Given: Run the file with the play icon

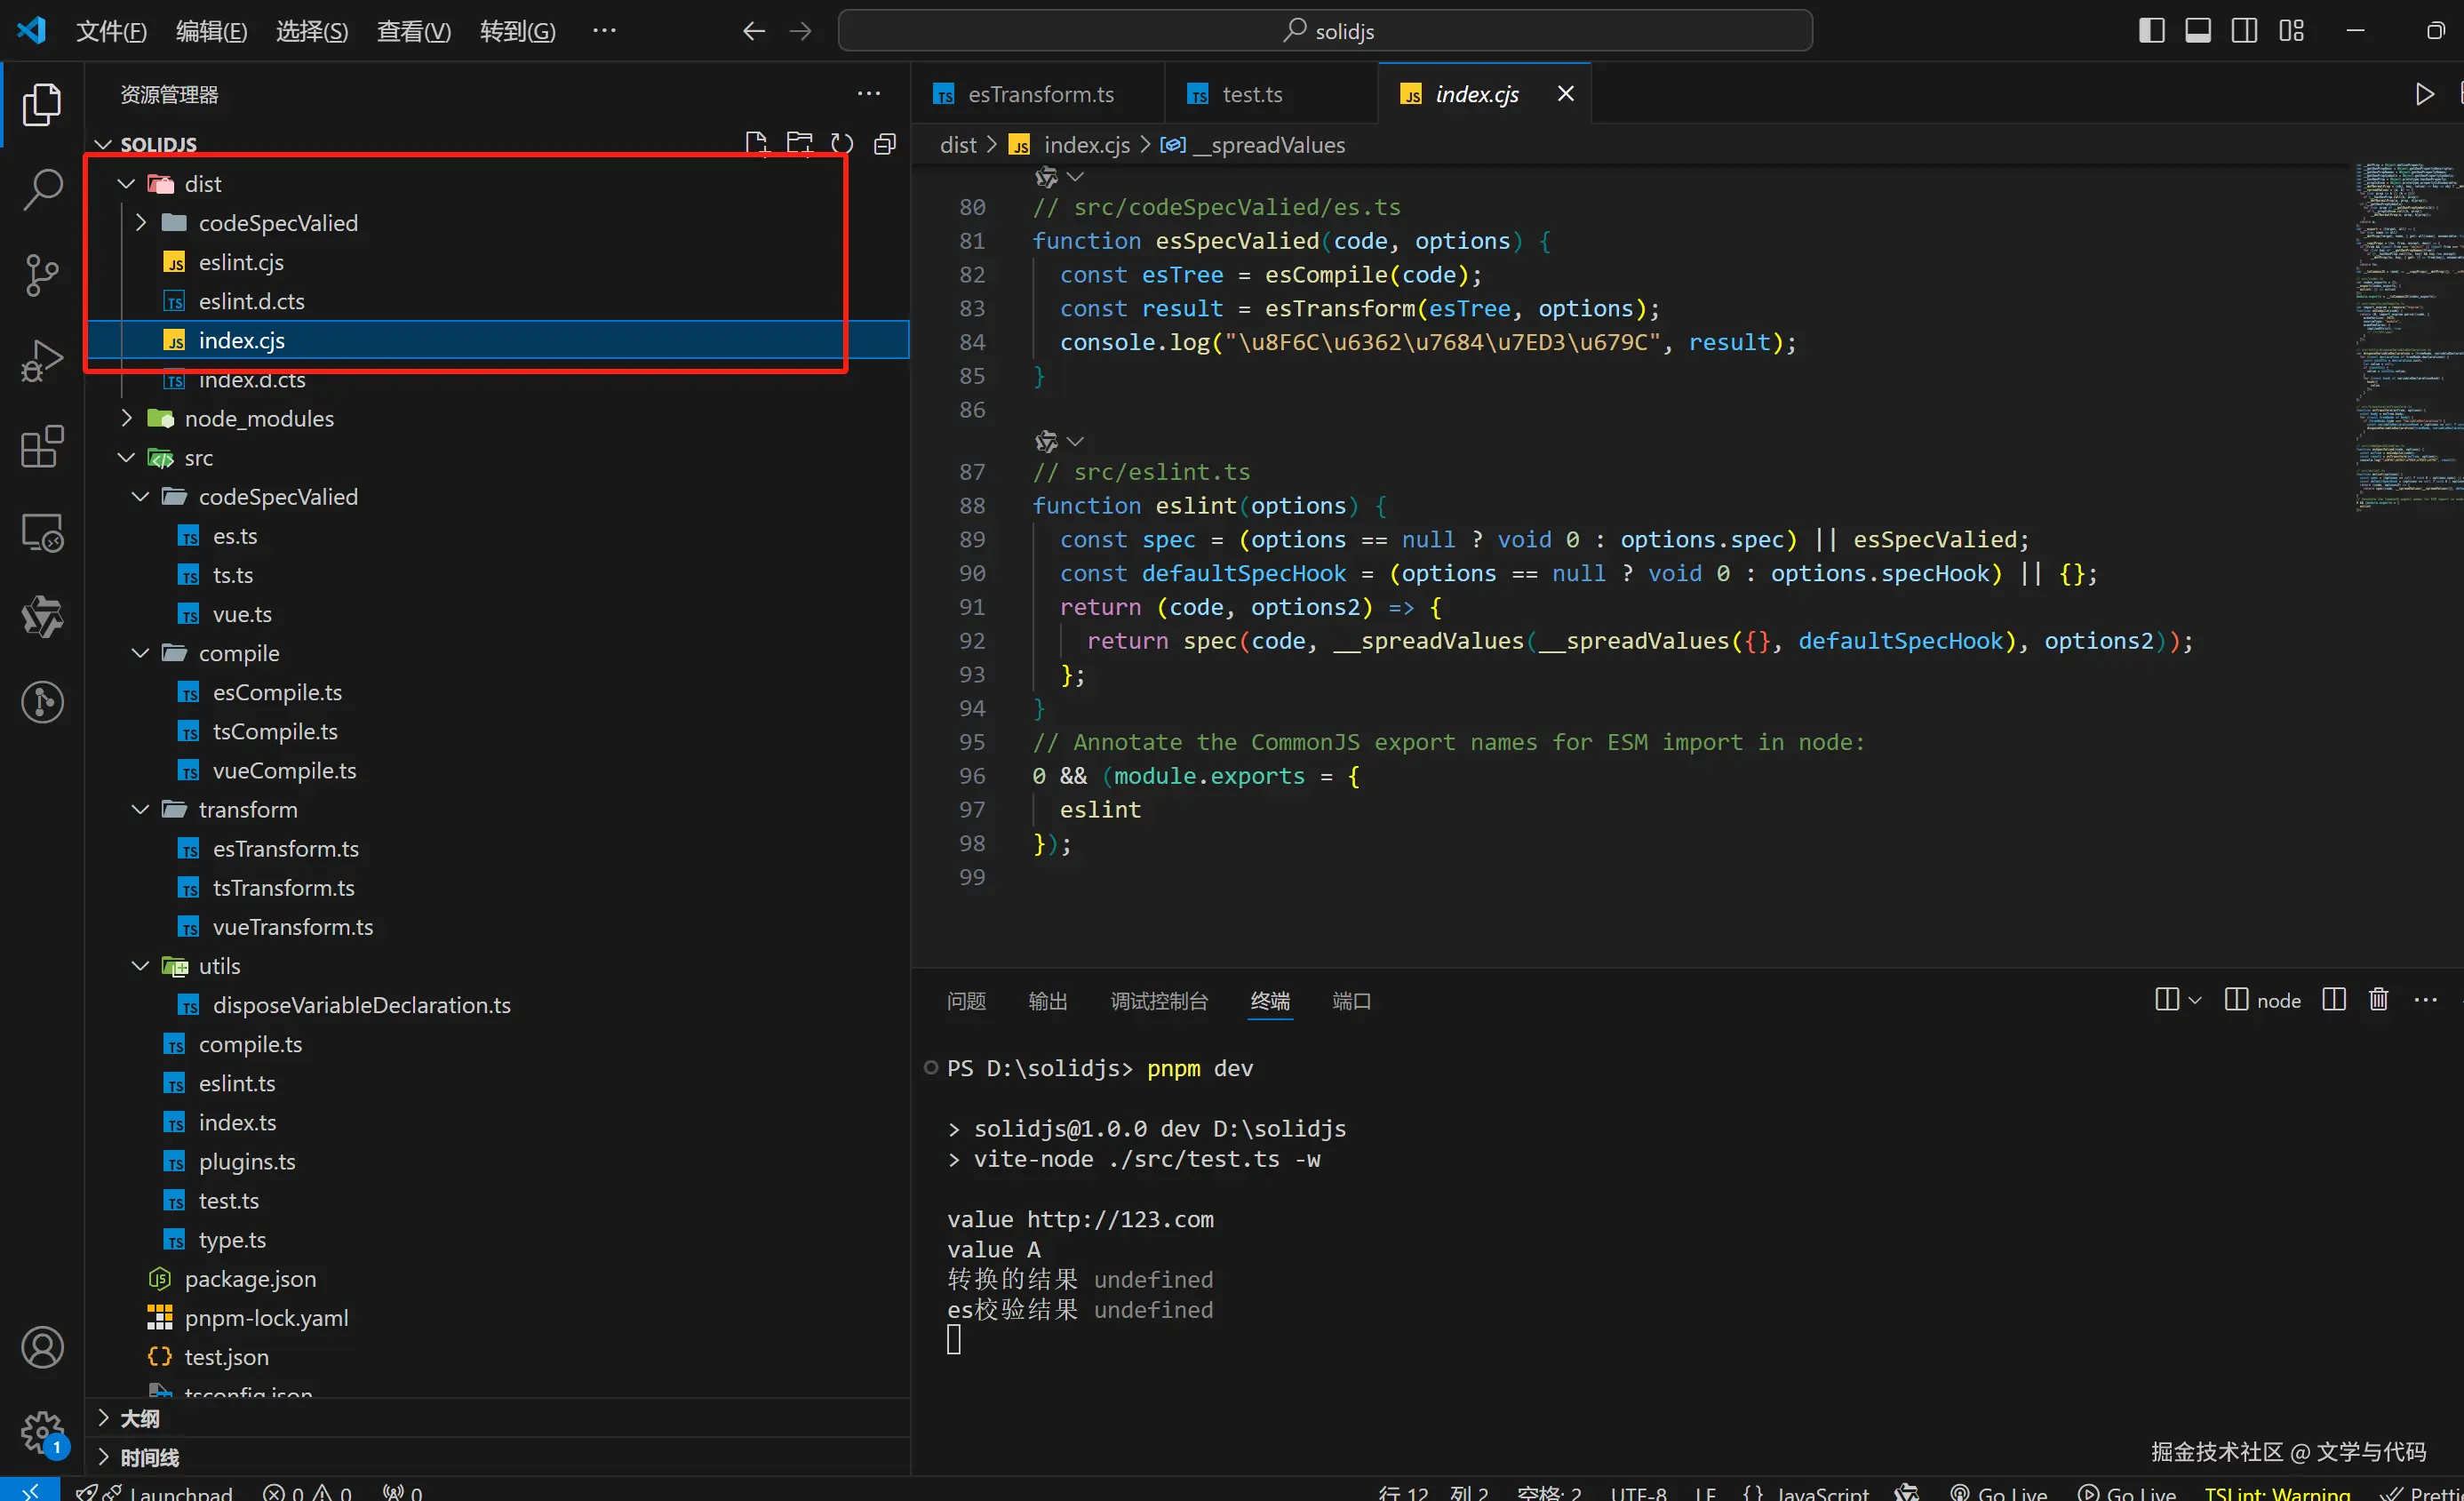Looking at the screenshot, I should click(2424, 94).
